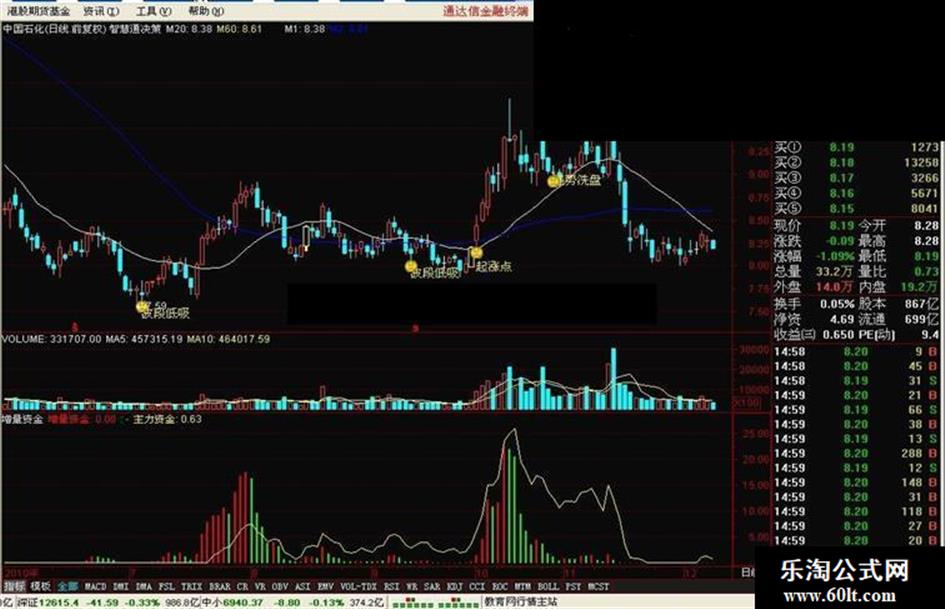
Task: Click the 买④ bid row at 8.16
Action: pos(856,194)
